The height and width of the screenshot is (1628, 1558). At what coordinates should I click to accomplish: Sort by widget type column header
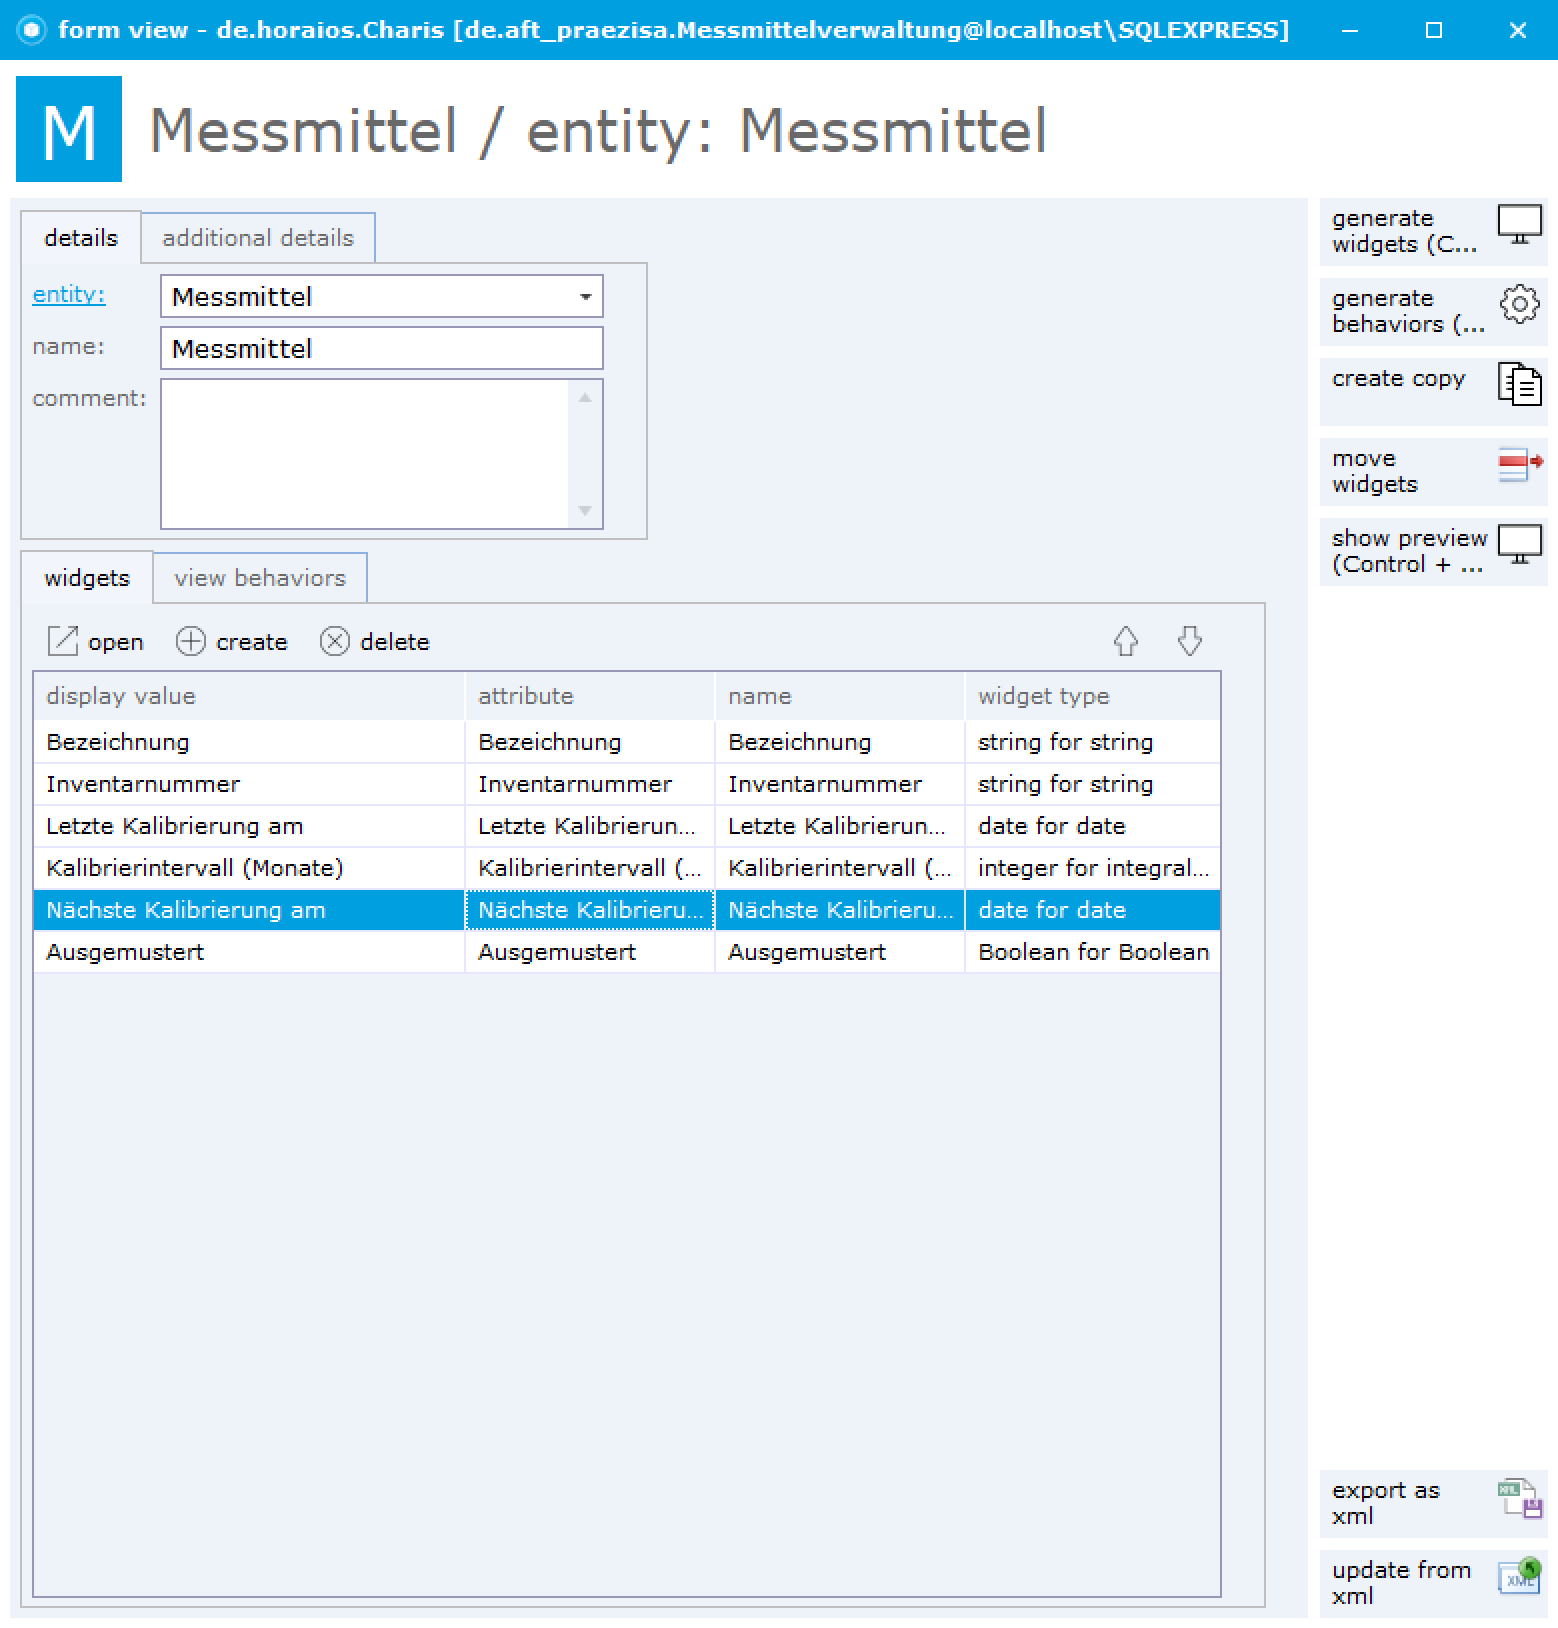(x=1093, y=696)
